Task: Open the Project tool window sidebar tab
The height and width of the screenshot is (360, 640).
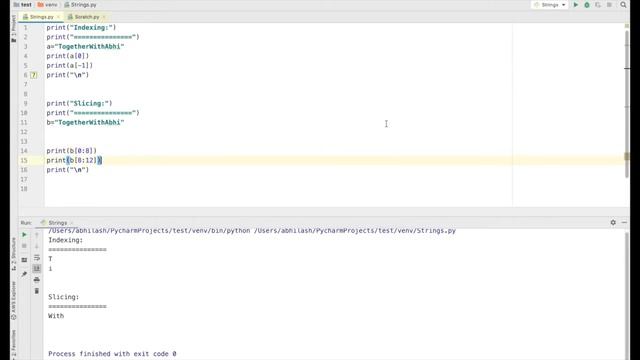Action: (x=13, y=29)
